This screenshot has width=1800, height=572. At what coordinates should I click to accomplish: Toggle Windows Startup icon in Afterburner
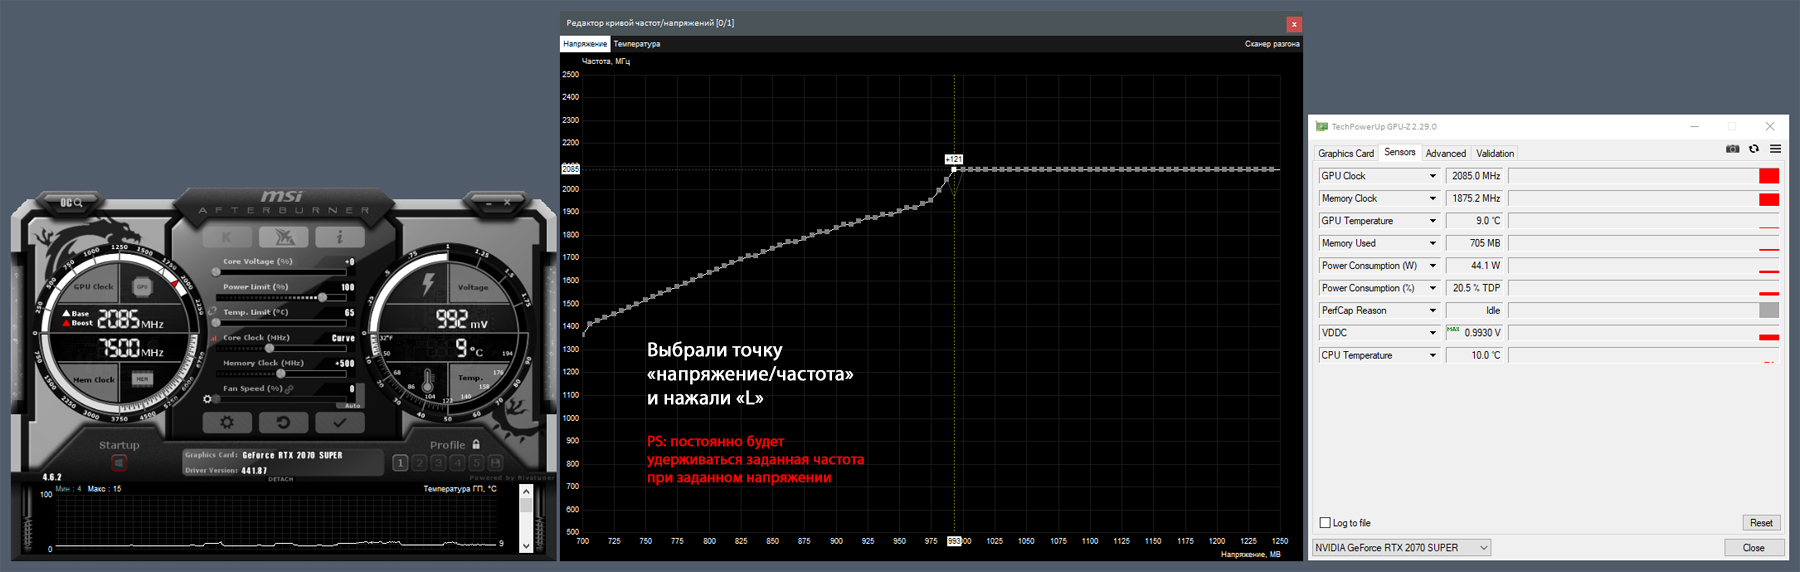(x=119, y=462)
